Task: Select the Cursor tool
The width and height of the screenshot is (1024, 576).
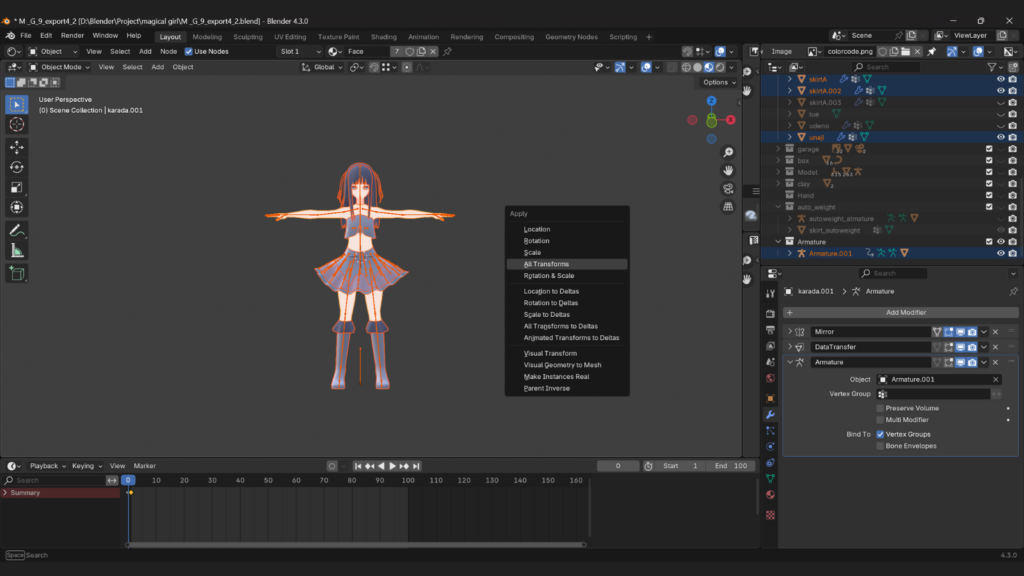Action: pyautogui.click(x=17, y=124)
